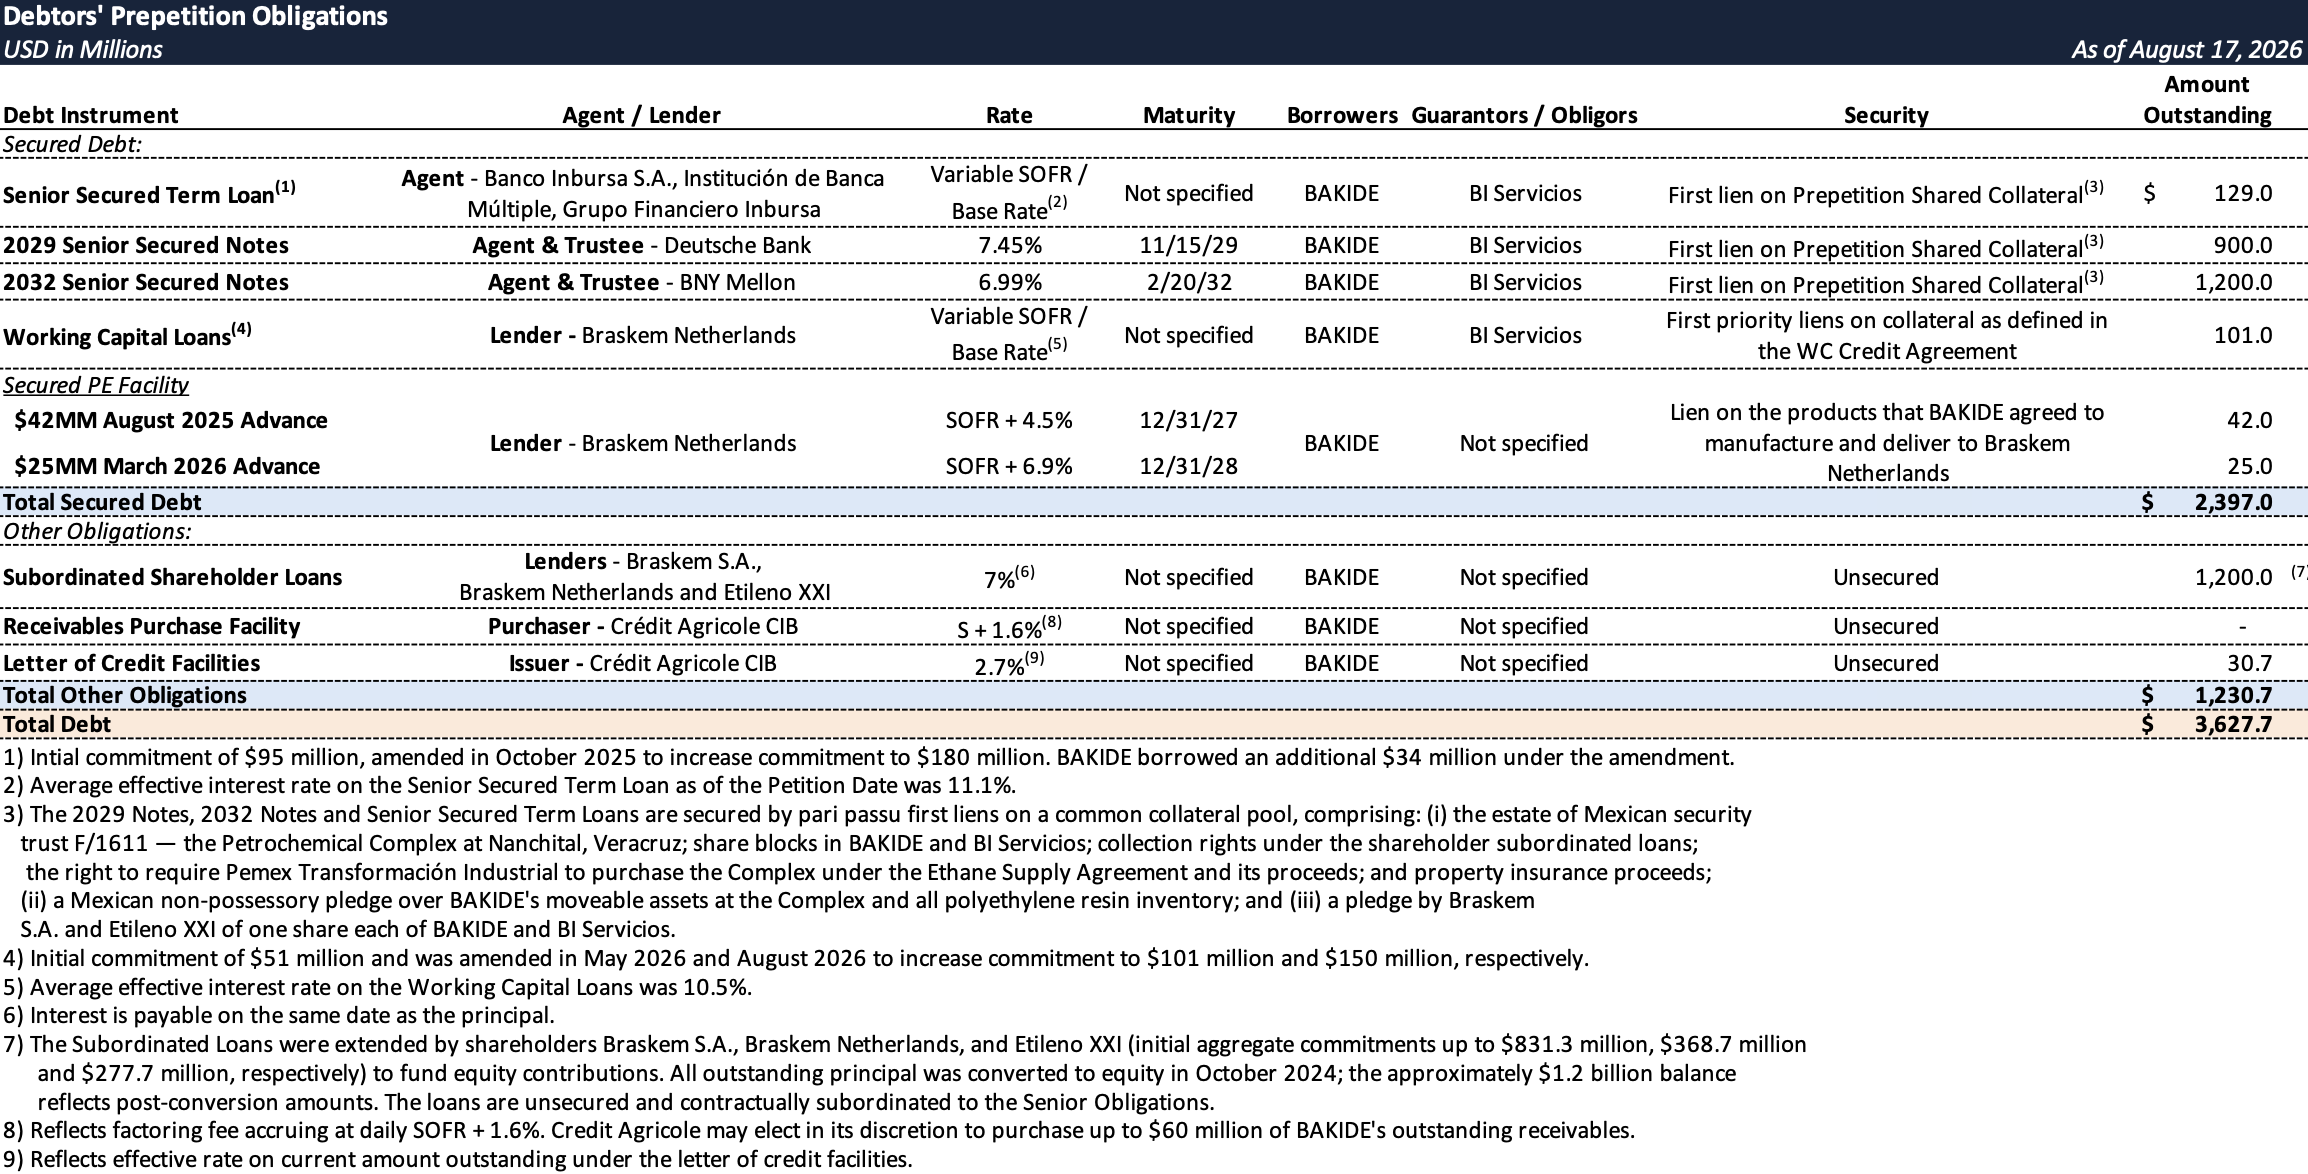Click the "$42MM August 2025 Advance" label
The width and height of the screenshot is (2308, 1174).
171,420
